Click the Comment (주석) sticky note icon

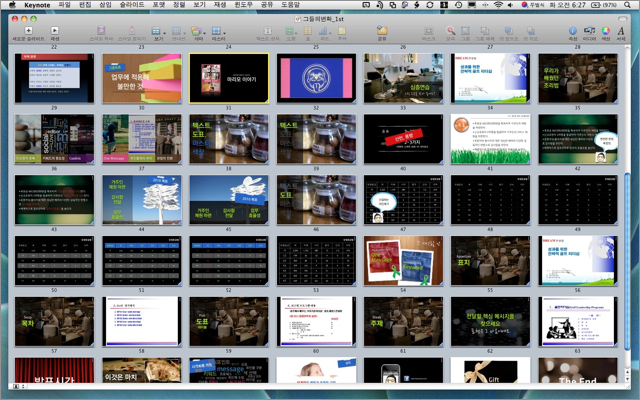click(342, 31)
